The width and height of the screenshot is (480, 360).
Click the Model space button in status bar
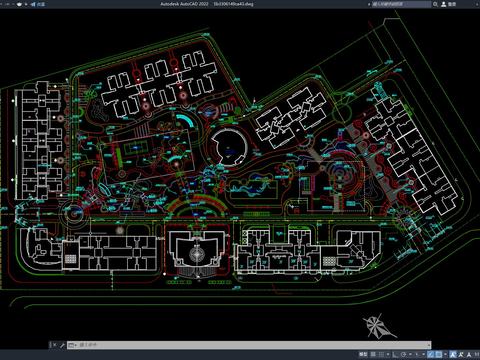pos(363,354)
